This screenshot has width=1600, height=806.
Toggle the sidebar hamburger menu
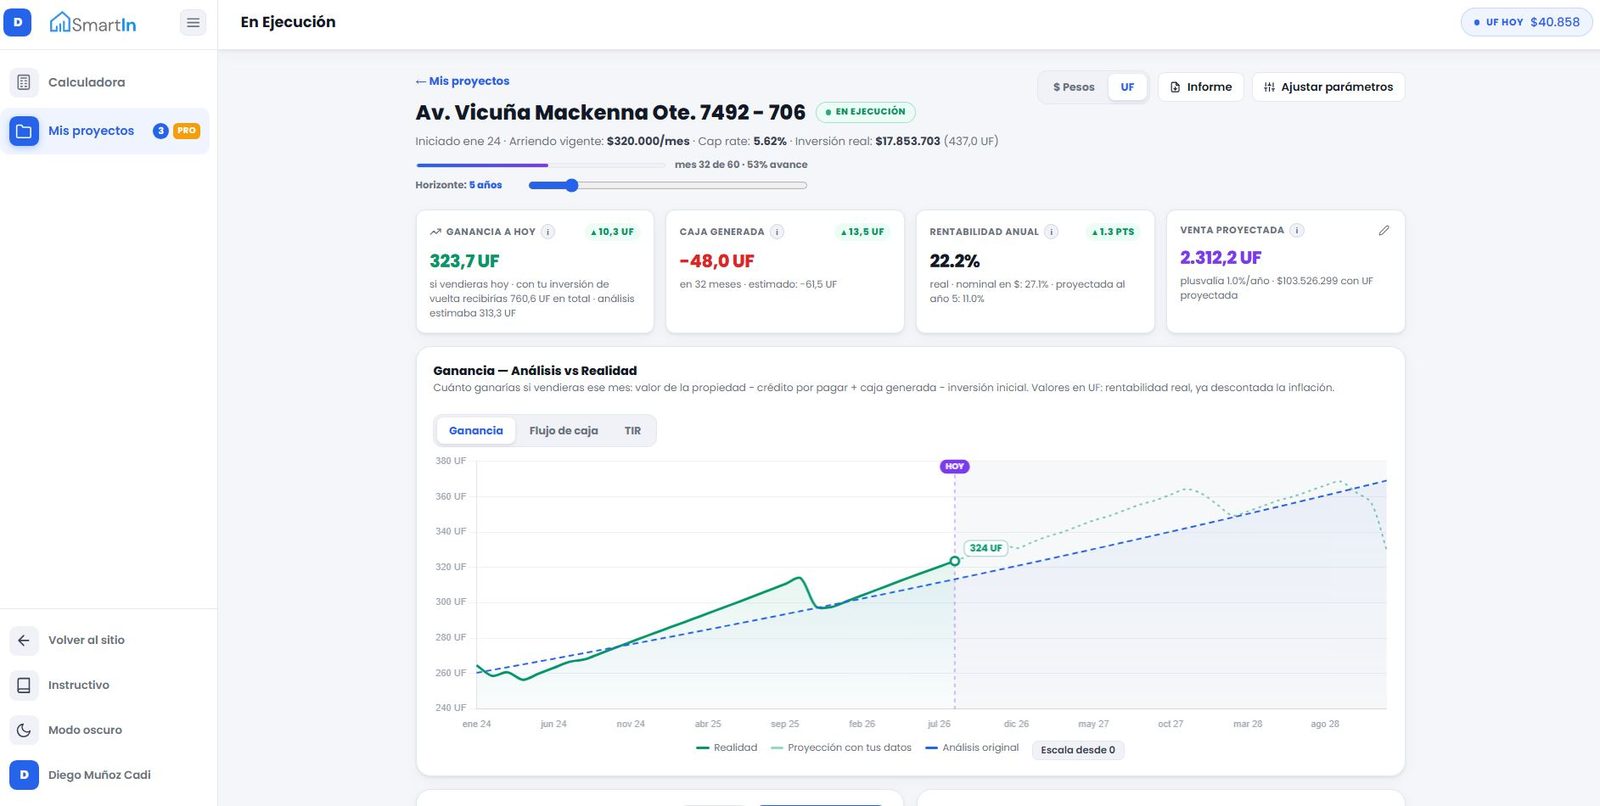193,22
